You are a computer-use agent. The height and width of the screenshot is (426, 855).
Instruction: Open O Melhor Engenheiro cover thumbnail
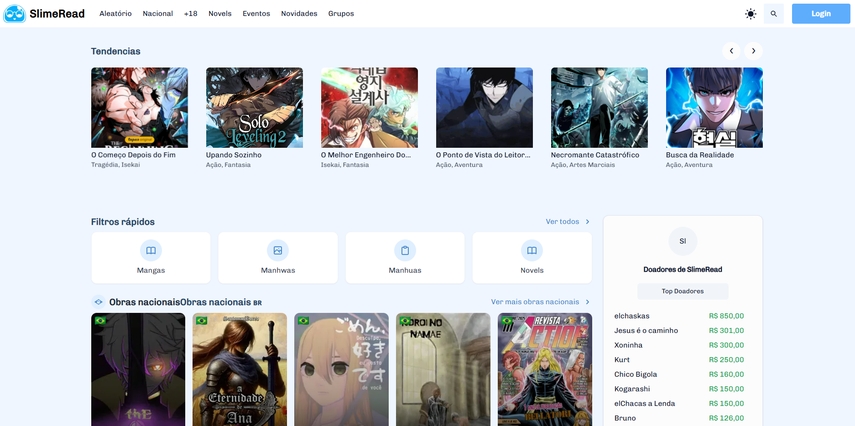tap(369, 107)
